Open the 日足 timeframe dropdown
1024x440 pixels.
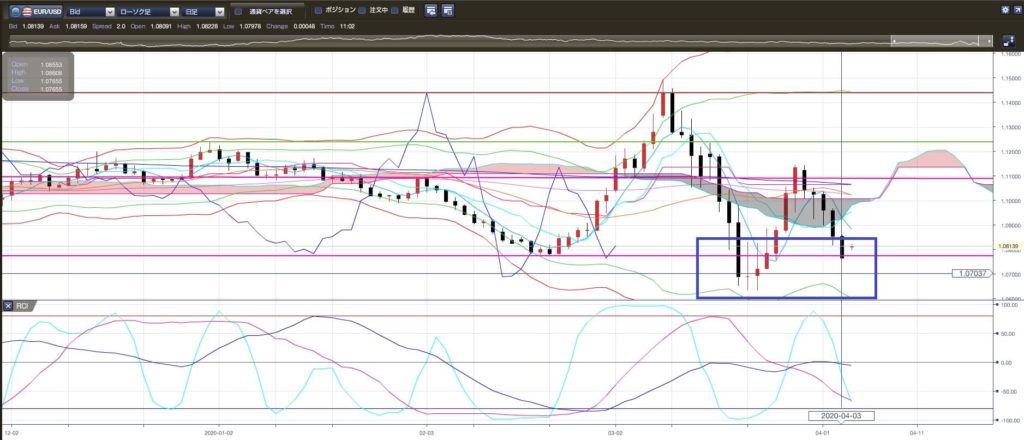click(x=205, y=11)
